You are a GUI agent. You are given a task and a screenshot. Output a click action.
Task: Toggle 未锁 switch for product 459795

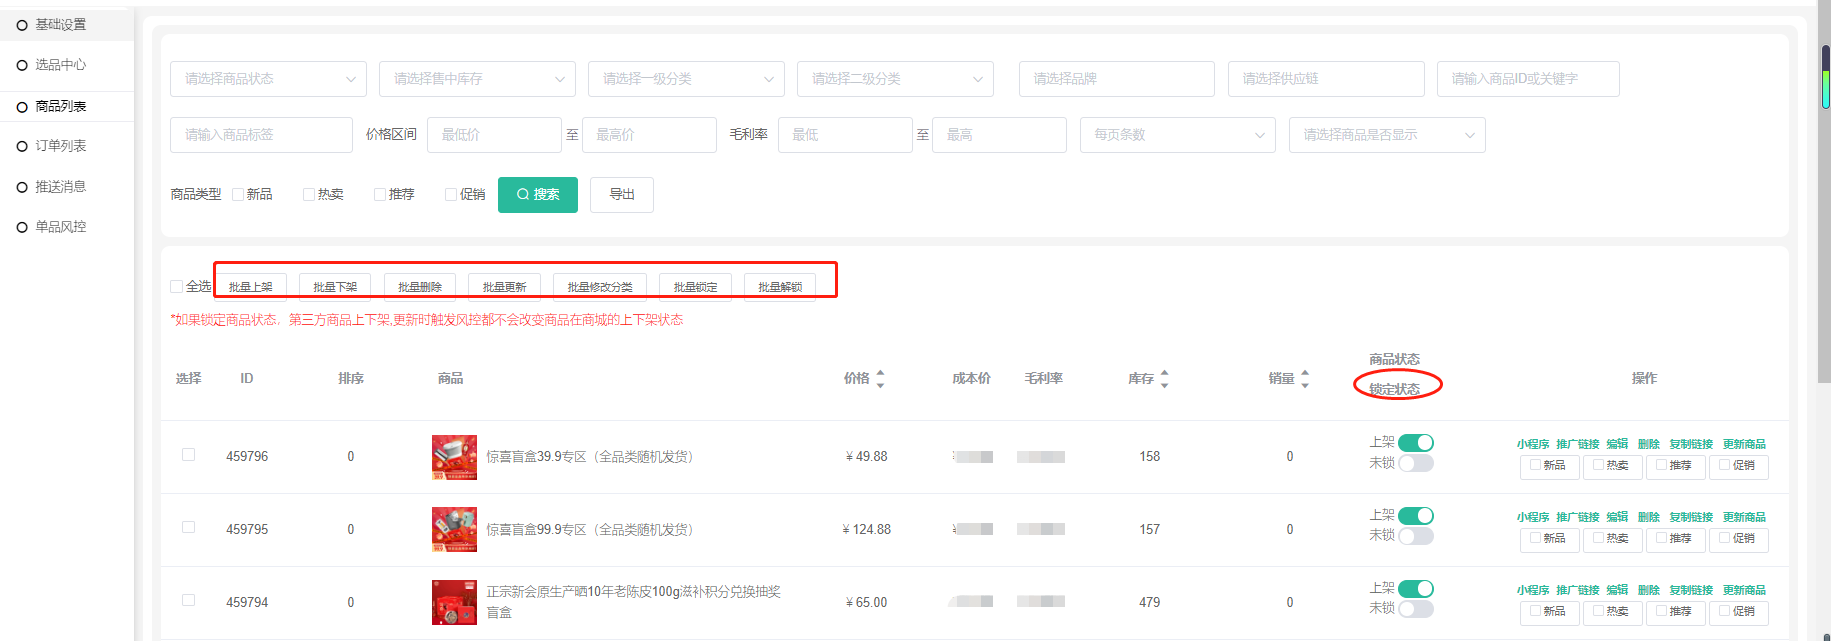1416,536
